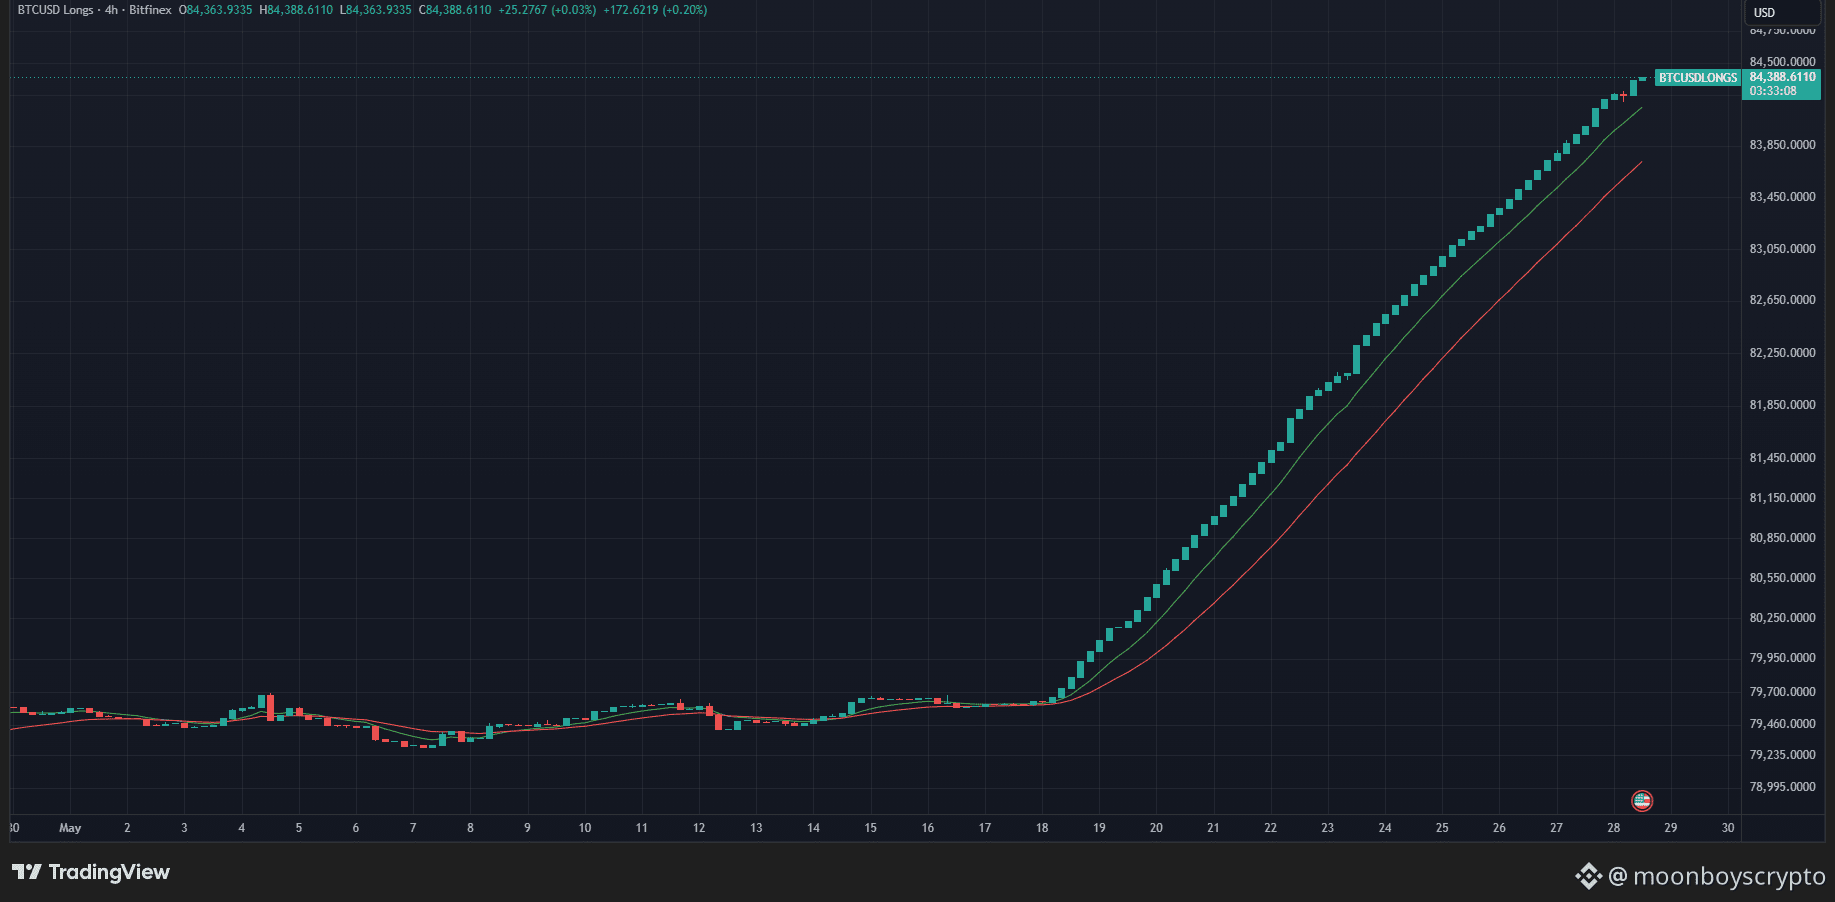
Task: Click the 82,650.0000 price axis label
Action: pos(1783,300)
